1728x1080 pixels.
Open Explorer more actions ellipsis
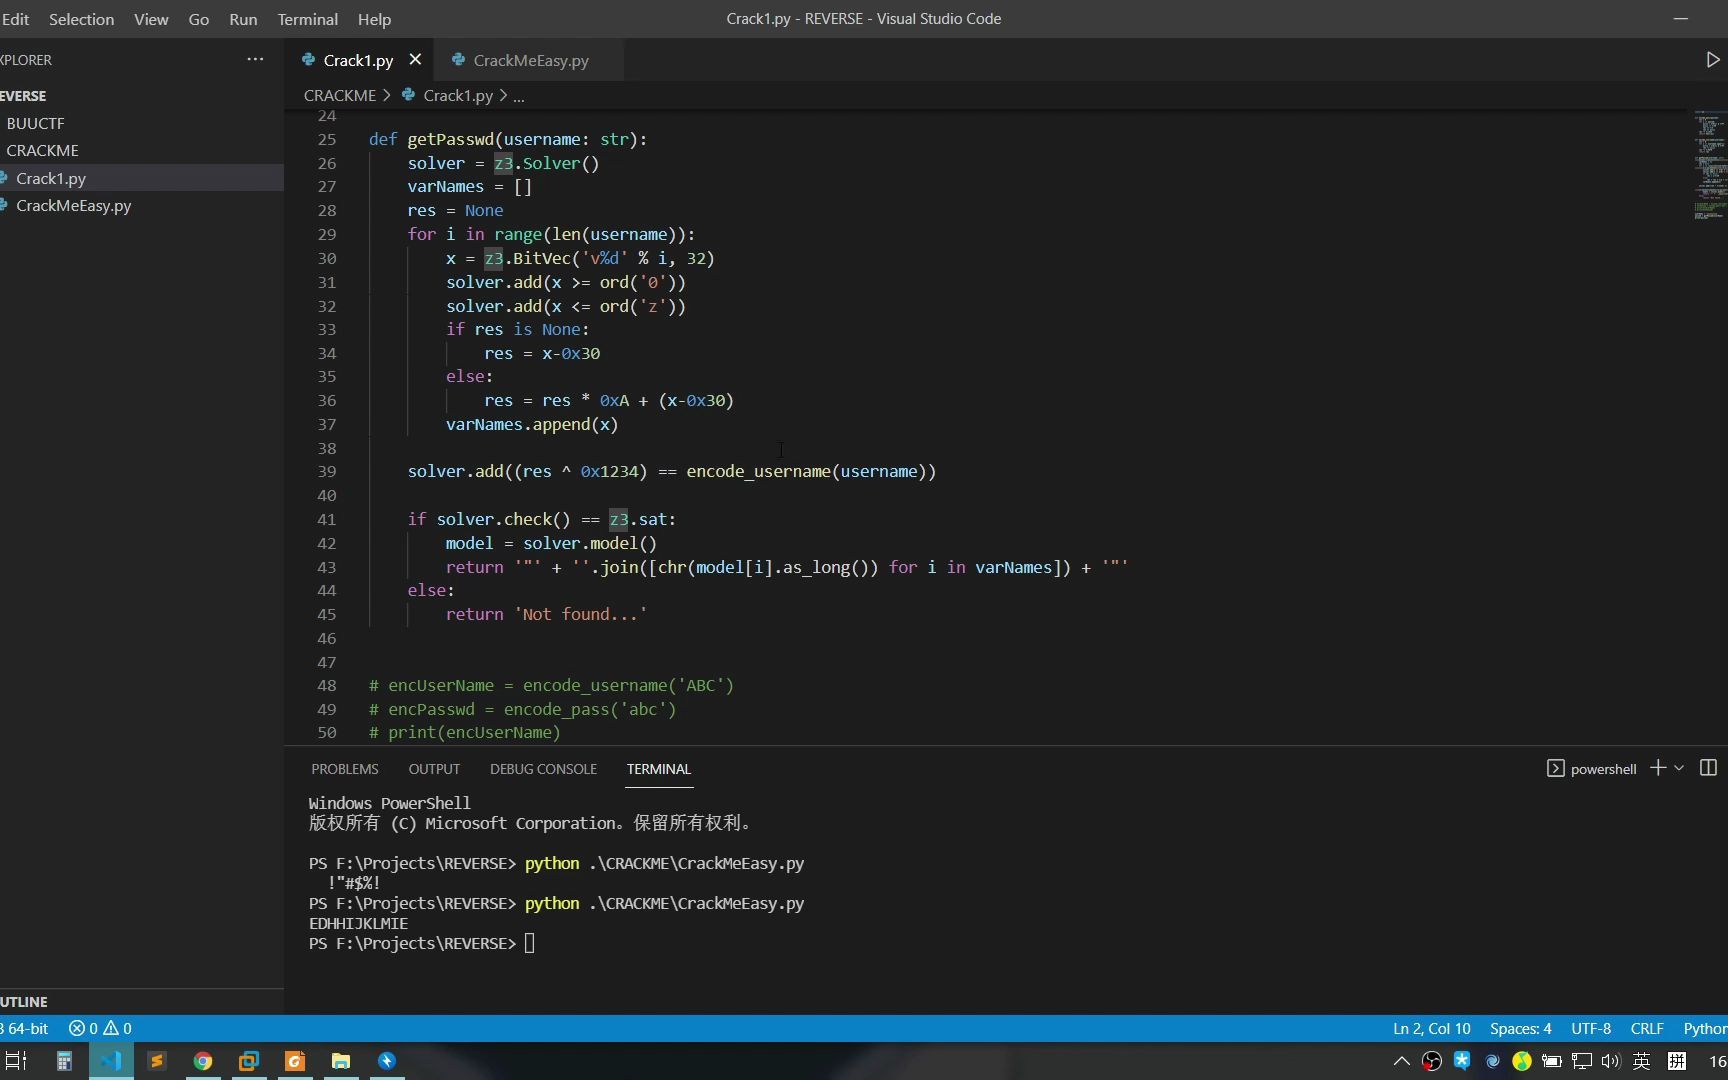(255, 60)
